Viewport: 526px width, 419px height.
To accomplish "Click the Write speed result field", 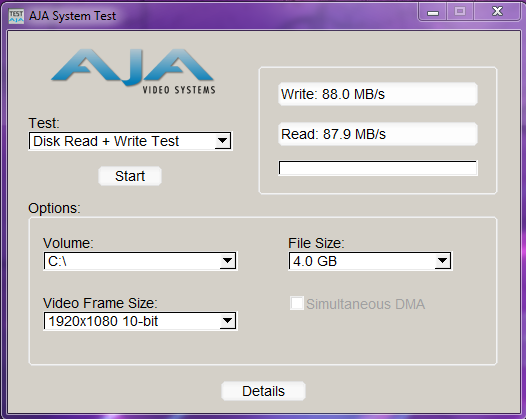I will pyautogui.click(x=378, y=94).
